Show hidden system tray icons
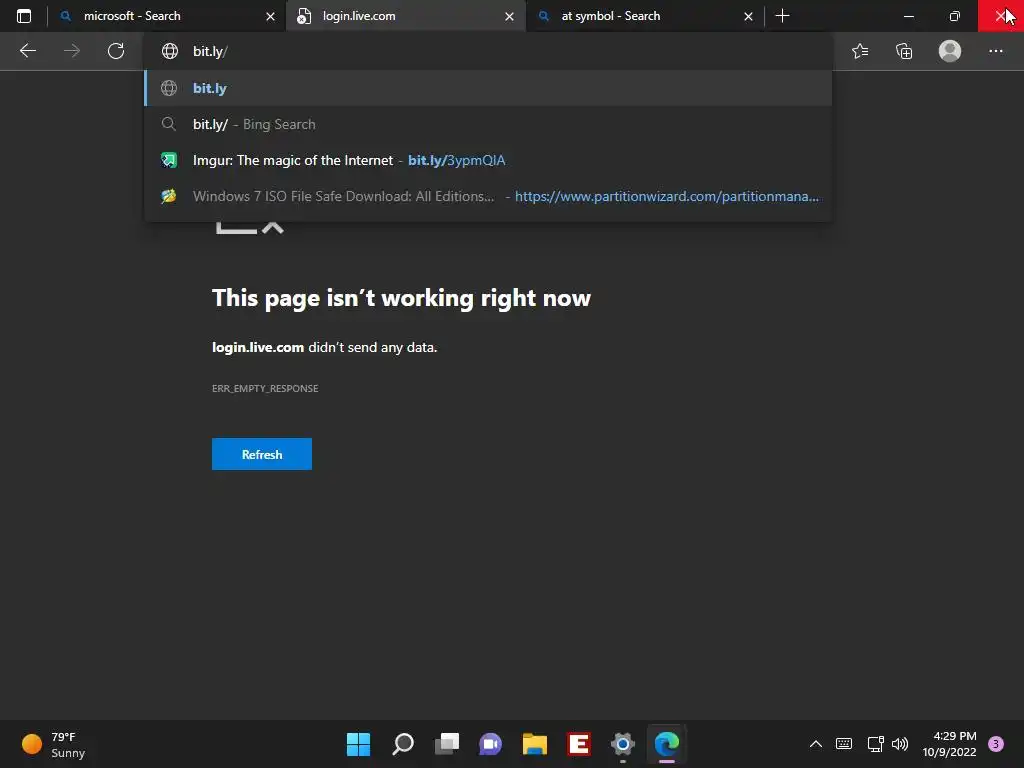The height and width of the screenshot is (768, 1024). [x=816, y=744]
